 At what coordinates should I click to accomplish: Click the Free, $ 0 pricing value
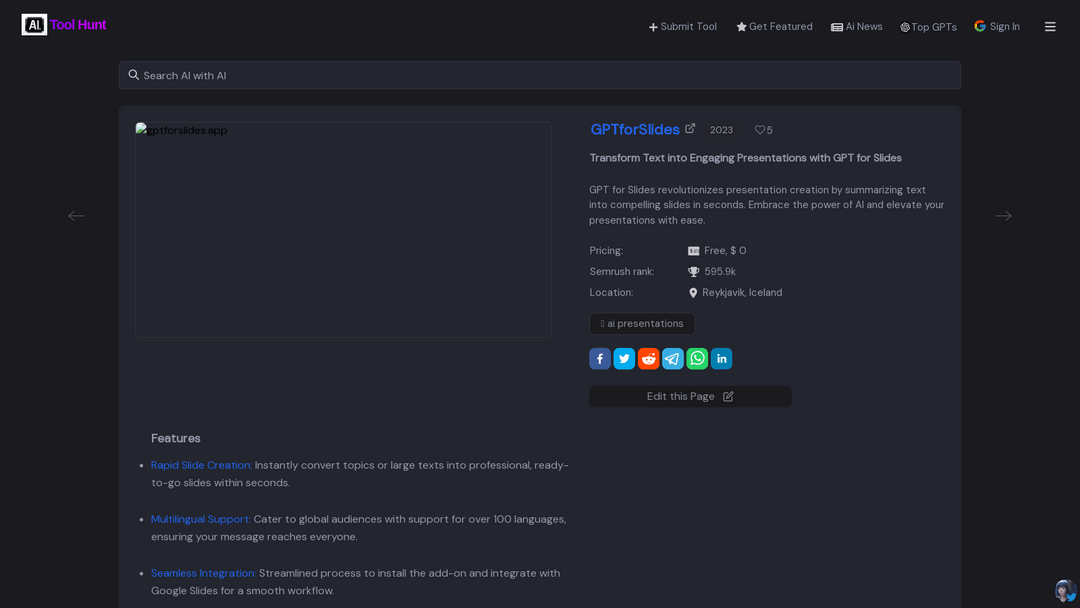point(725,251)
